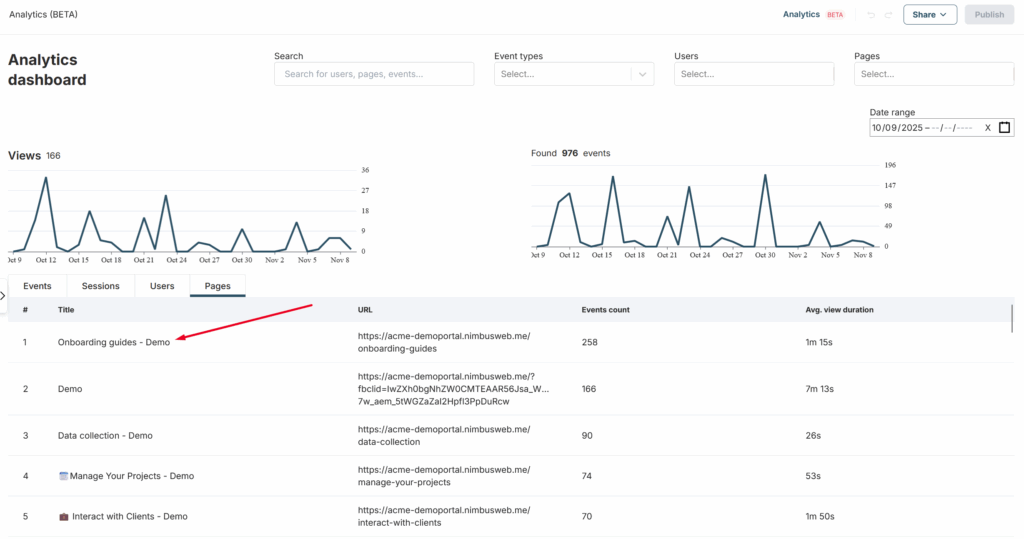The image size is (1024, 539).
Task: Open the Users filter select box
Action: pos(753,74)
